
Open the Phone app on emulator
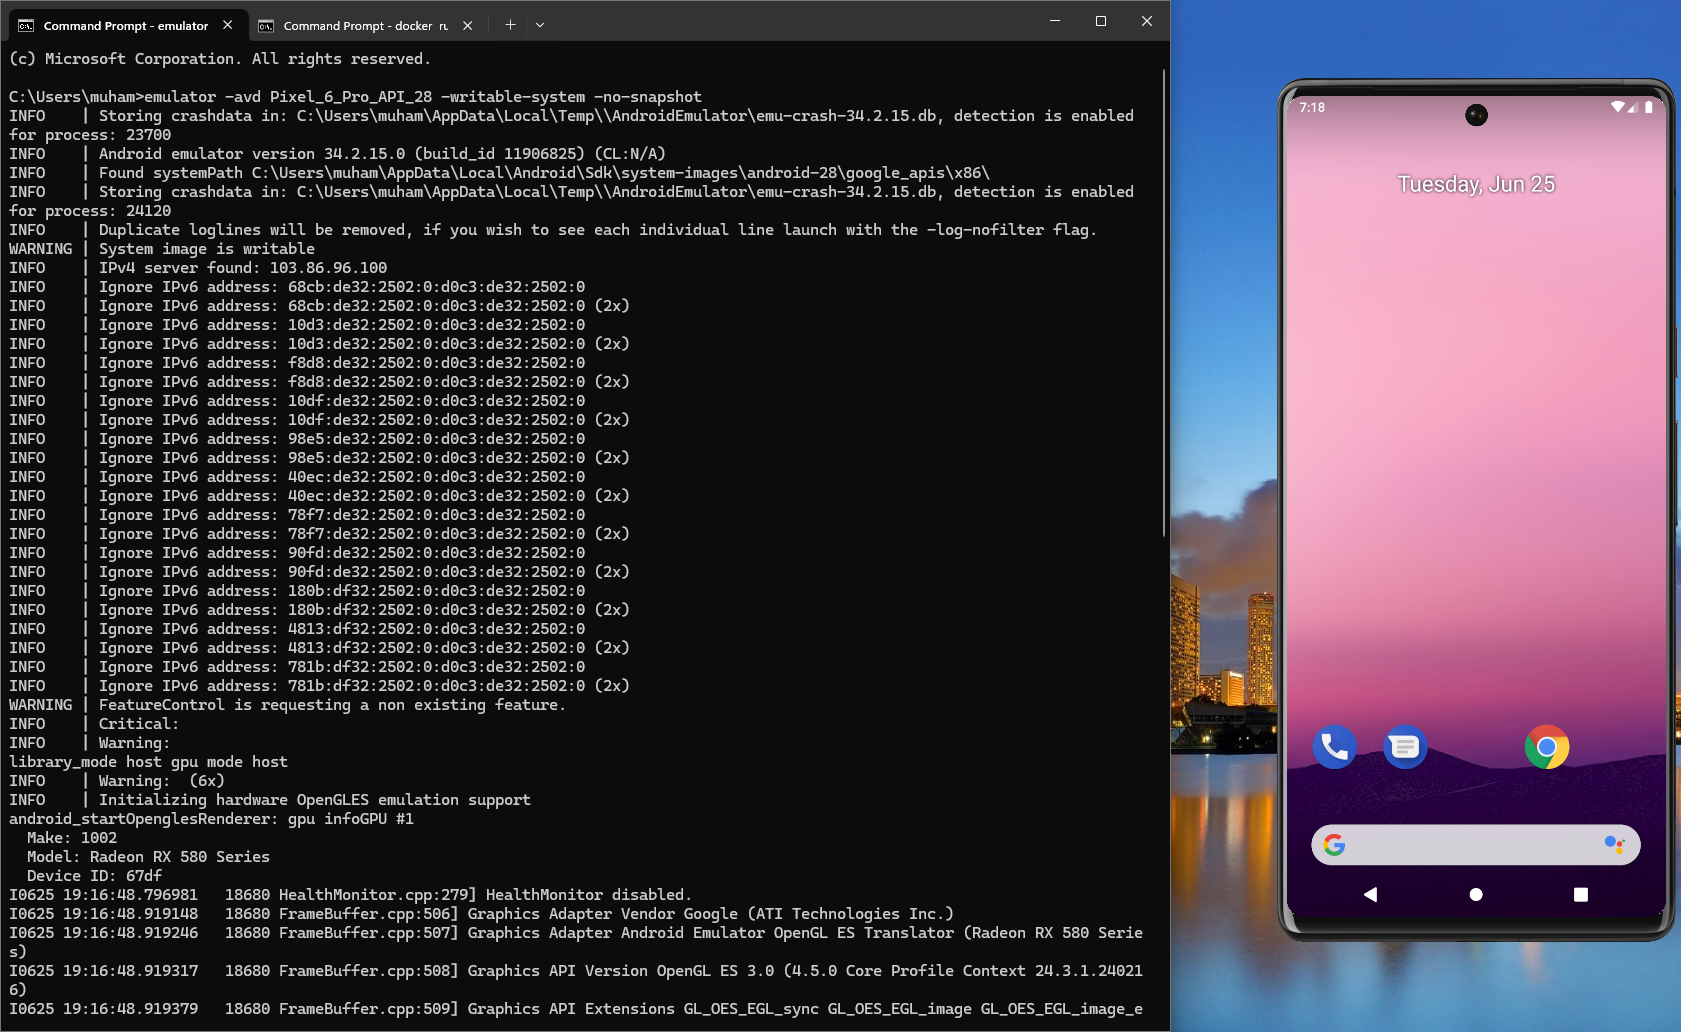coord(1334,746)
